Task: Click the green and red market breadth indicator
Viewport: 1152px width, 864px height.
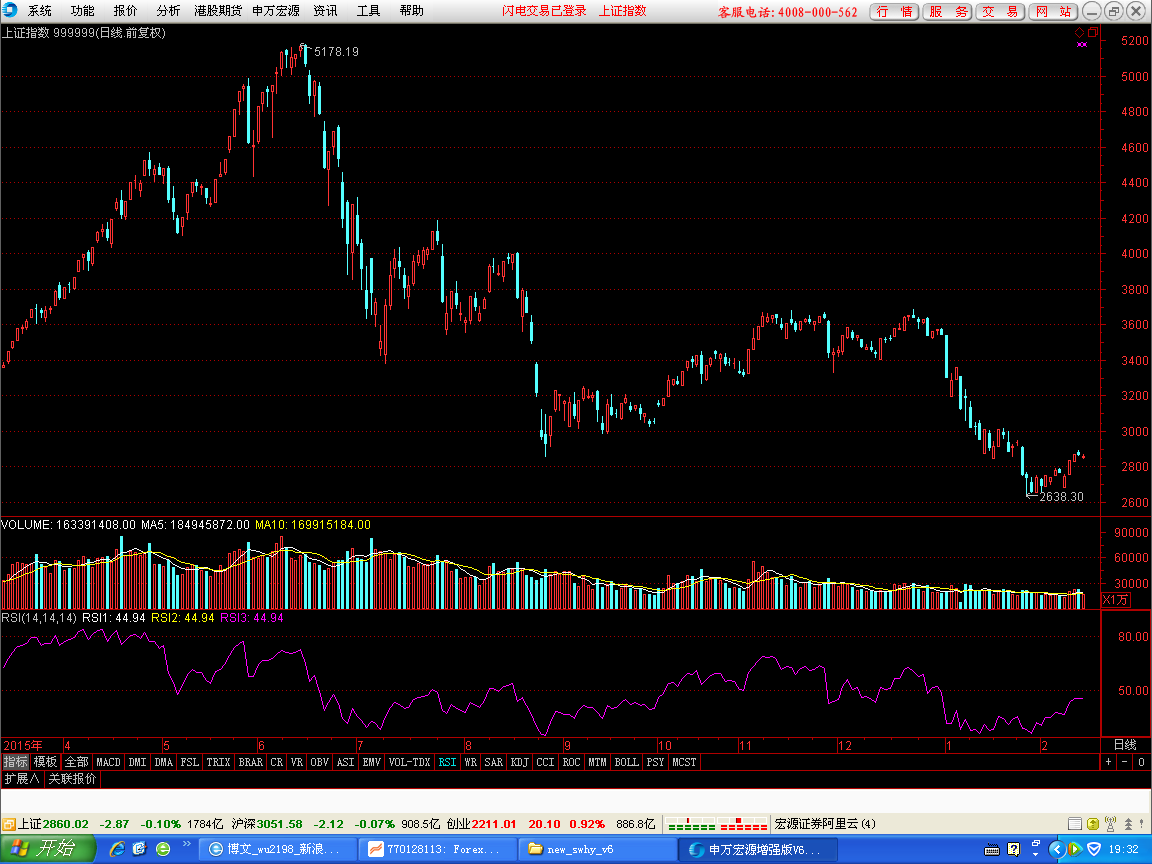Action: point(717,824)
